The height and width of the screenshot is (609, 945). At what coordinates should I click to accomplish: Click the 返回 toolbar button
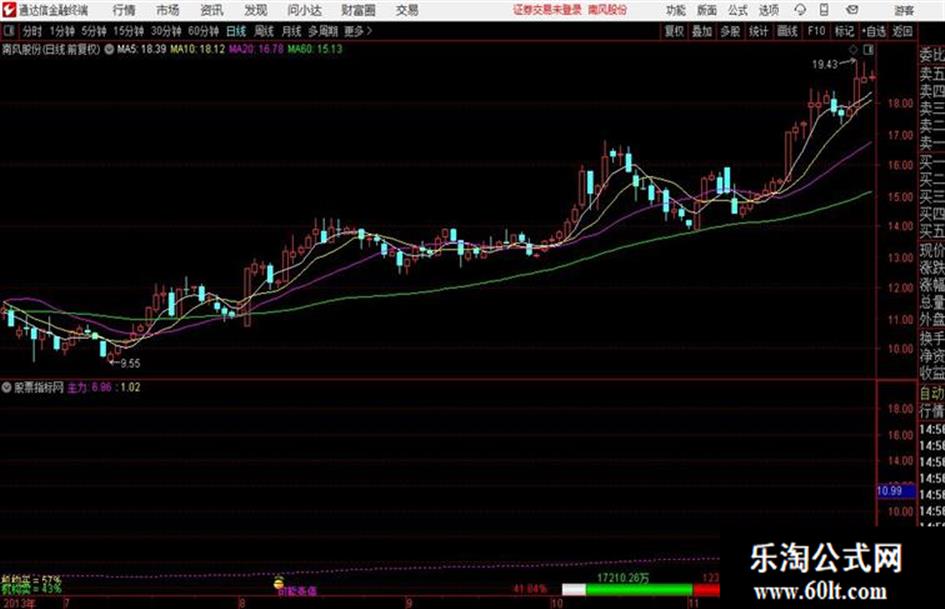point(902,31)
